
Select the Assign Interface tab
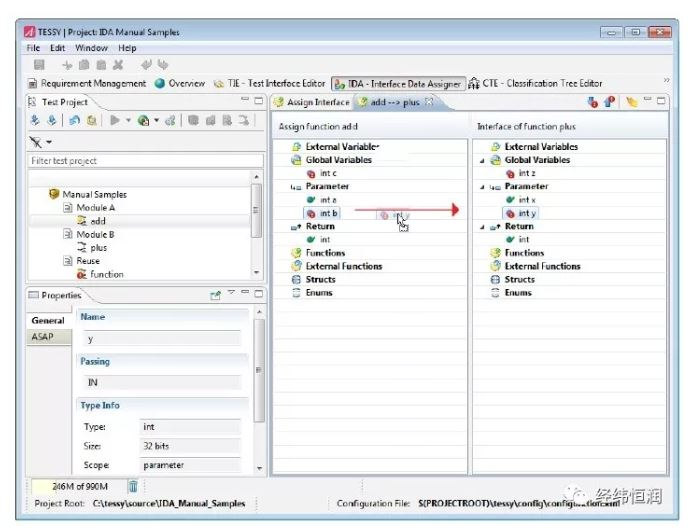[x=312, y=102]
